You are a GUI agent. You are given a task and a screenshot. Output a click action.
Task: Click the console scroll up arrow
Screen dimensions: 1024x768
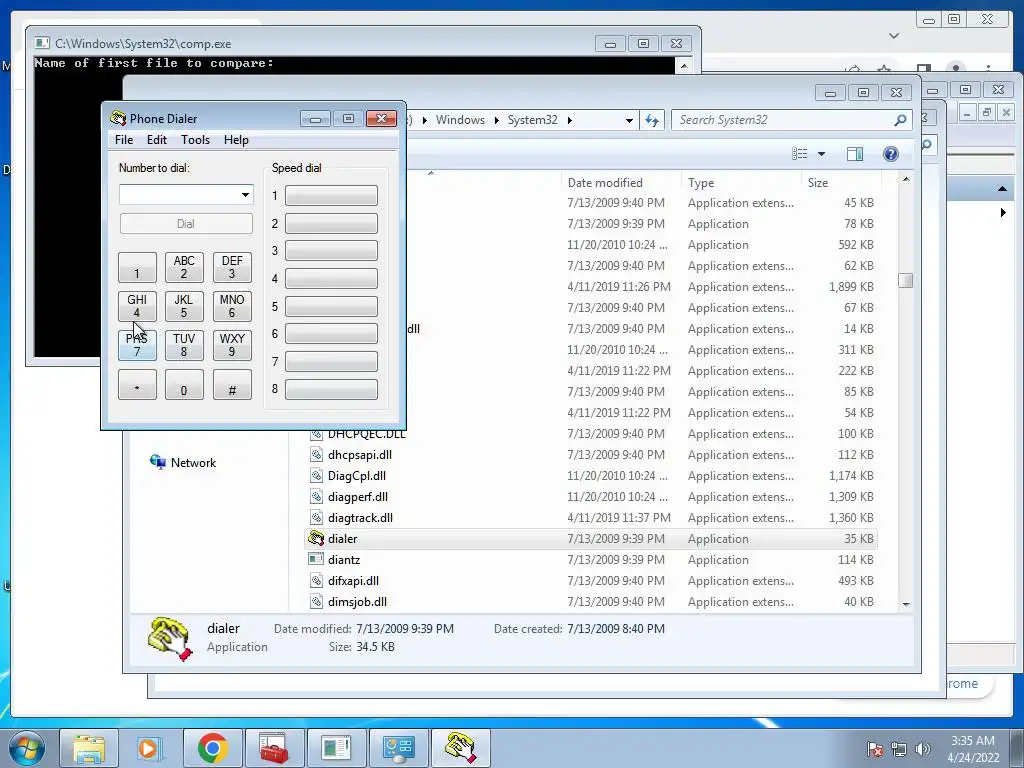(684, 65)
